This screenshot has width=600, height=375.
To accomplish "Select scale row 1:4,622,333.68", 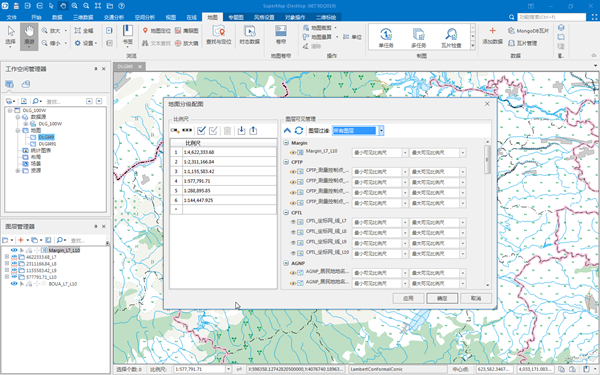I will point(223,152).
